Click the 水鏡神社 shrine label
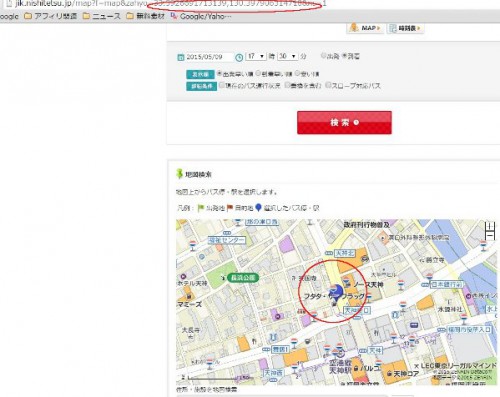Screen dimensions: 500x397 tap(449, 309)
